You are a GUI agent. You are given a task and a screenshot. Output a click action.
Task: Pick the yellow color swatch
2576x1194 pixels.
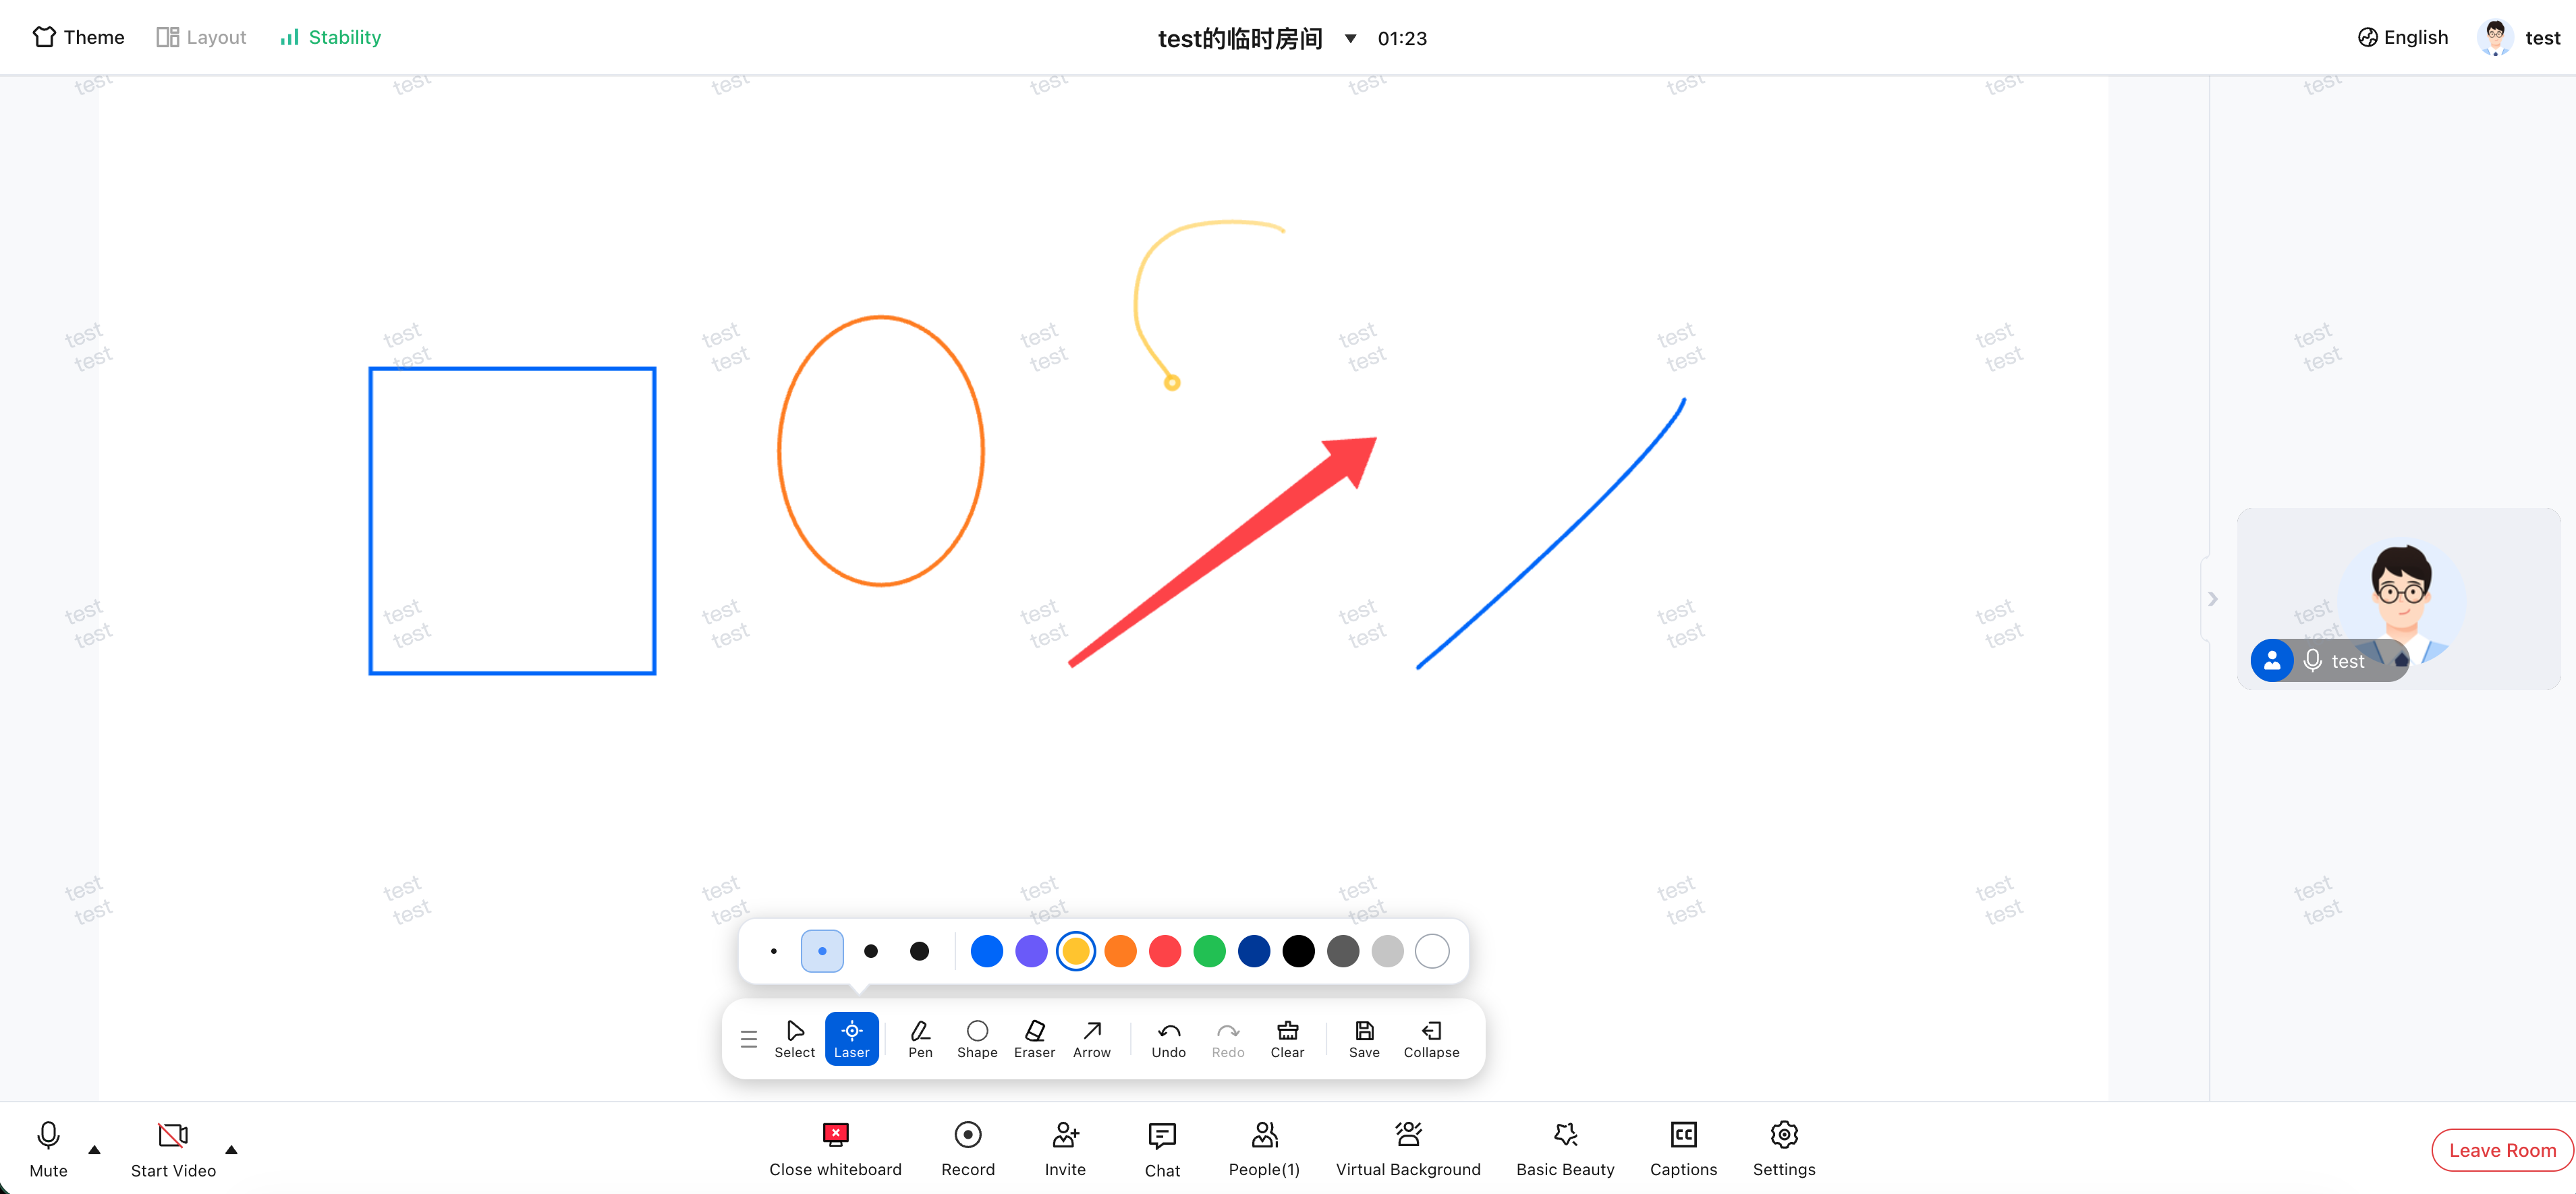(x=1076, y=951)
